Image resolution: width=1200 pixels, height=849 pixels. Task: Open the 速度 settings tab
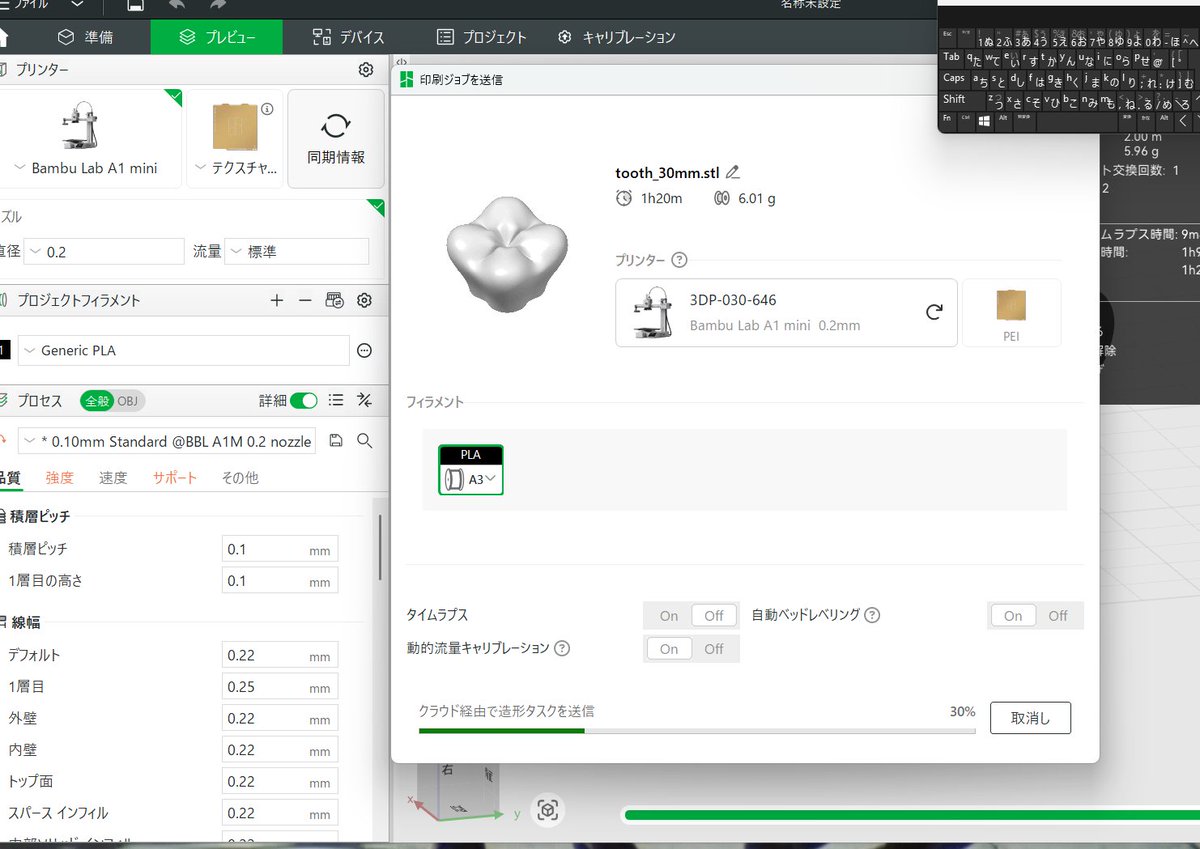[113, 478]
